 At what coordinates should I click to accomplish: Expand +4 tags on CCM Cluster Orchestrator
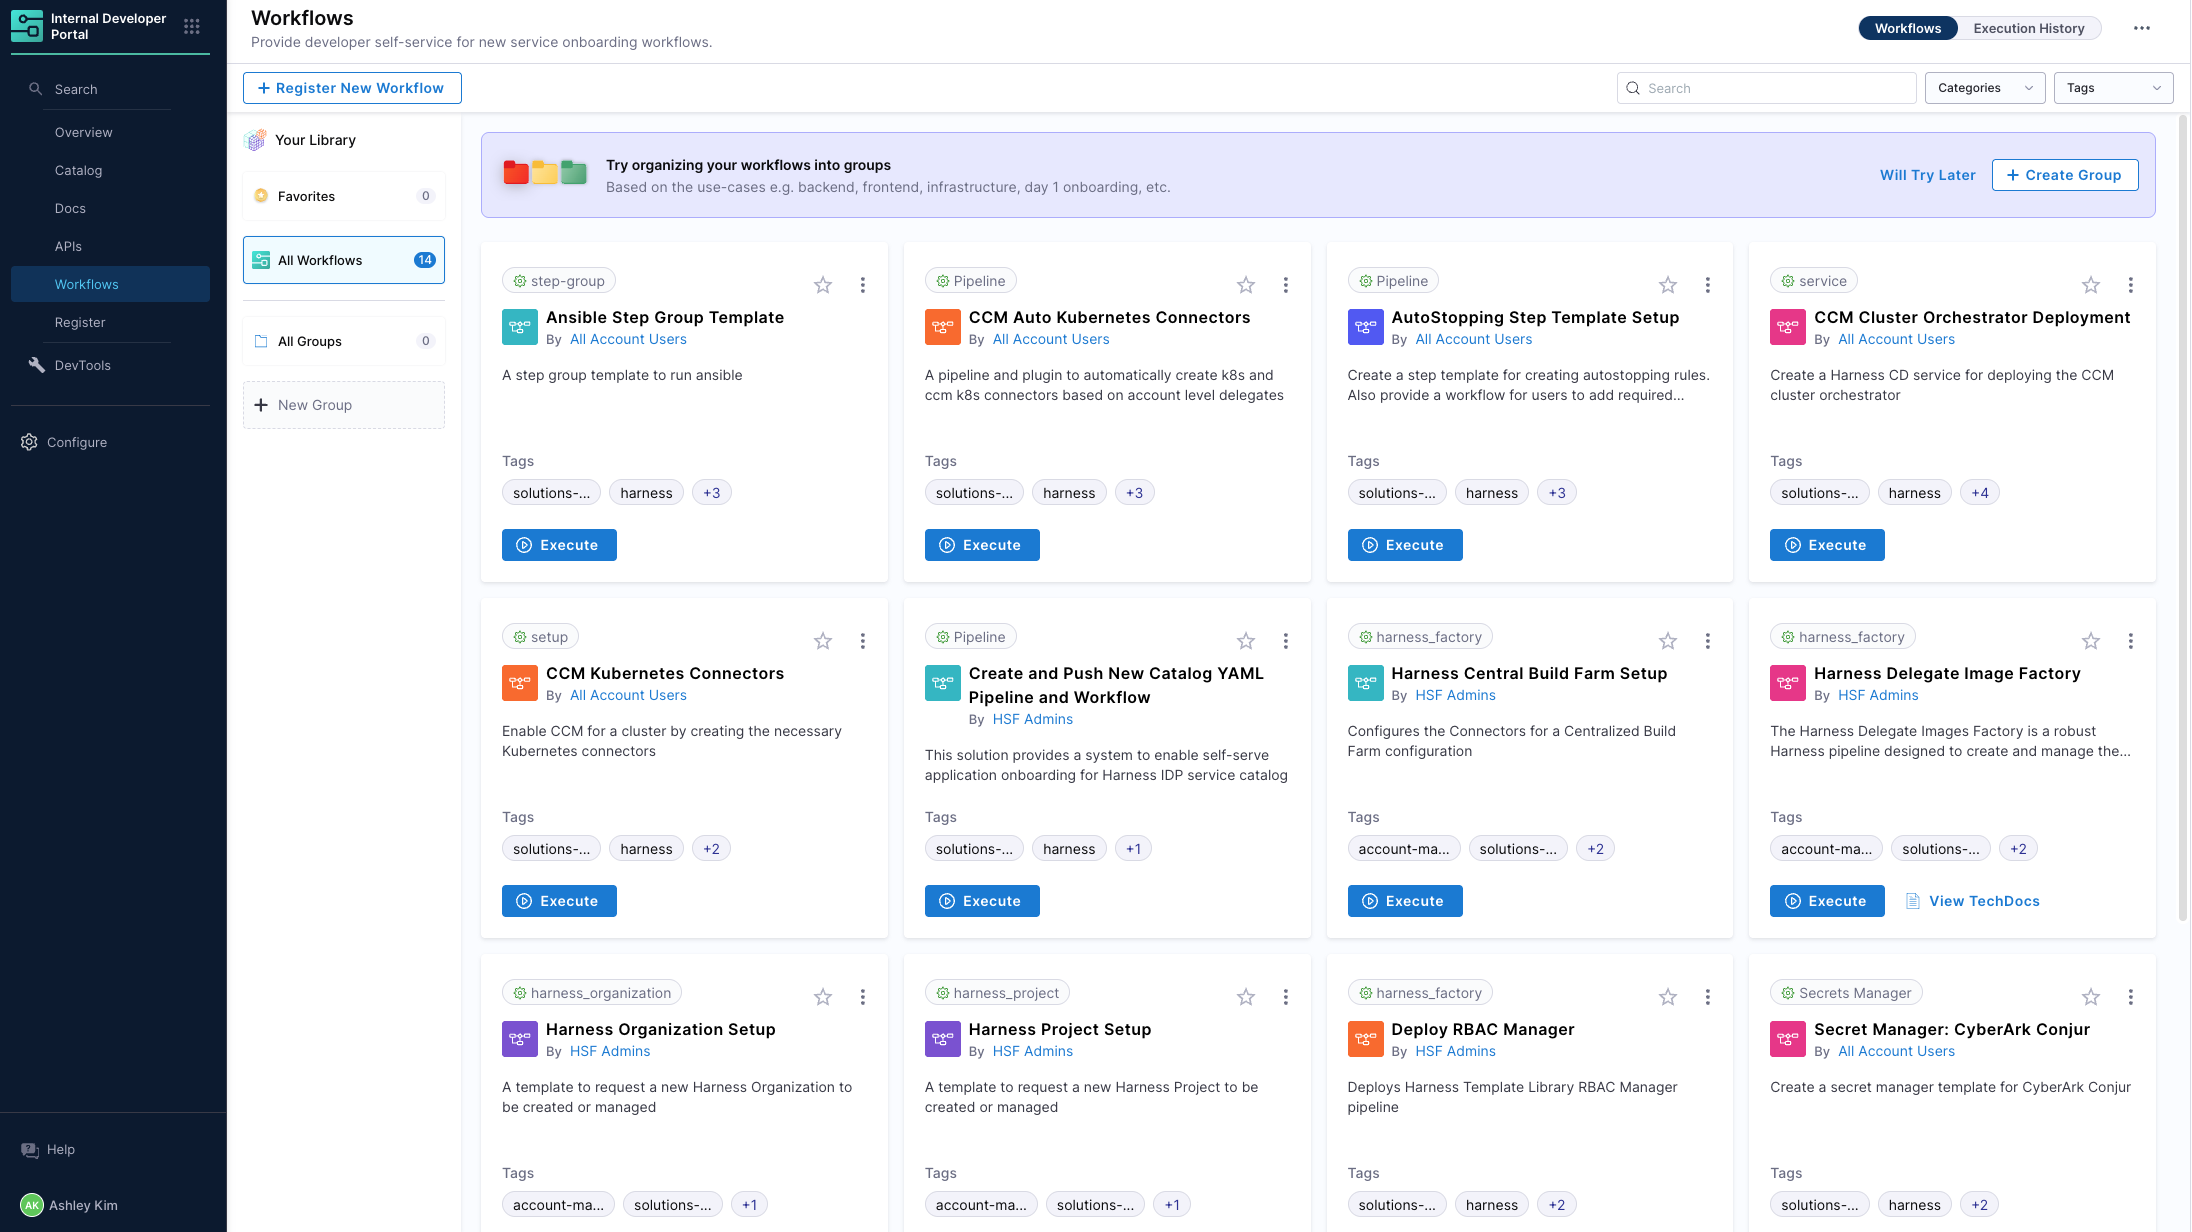[x=1980, y=493]
